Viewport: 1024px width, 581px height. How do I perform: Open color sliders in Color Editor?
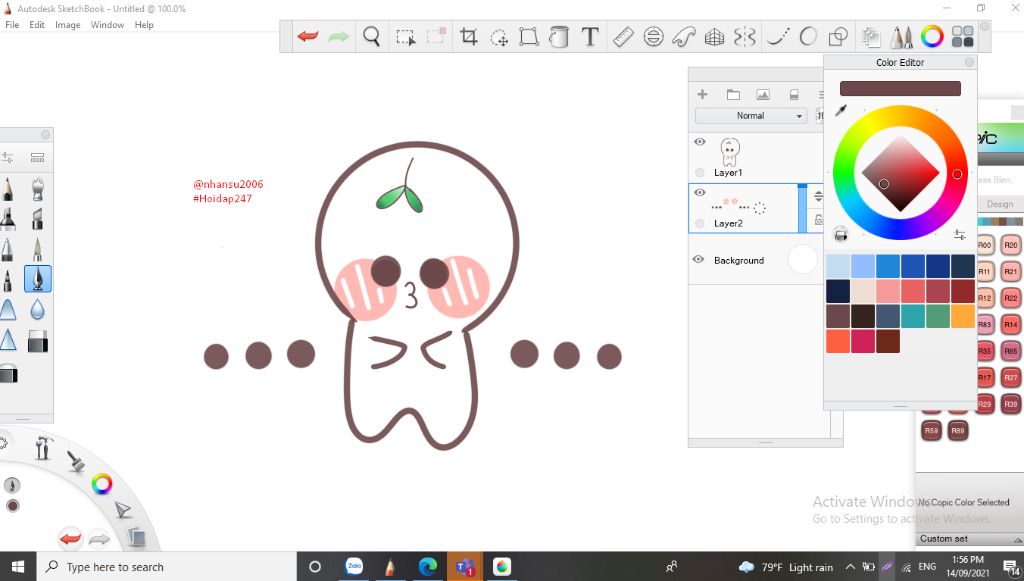click(x=959, y=234)
